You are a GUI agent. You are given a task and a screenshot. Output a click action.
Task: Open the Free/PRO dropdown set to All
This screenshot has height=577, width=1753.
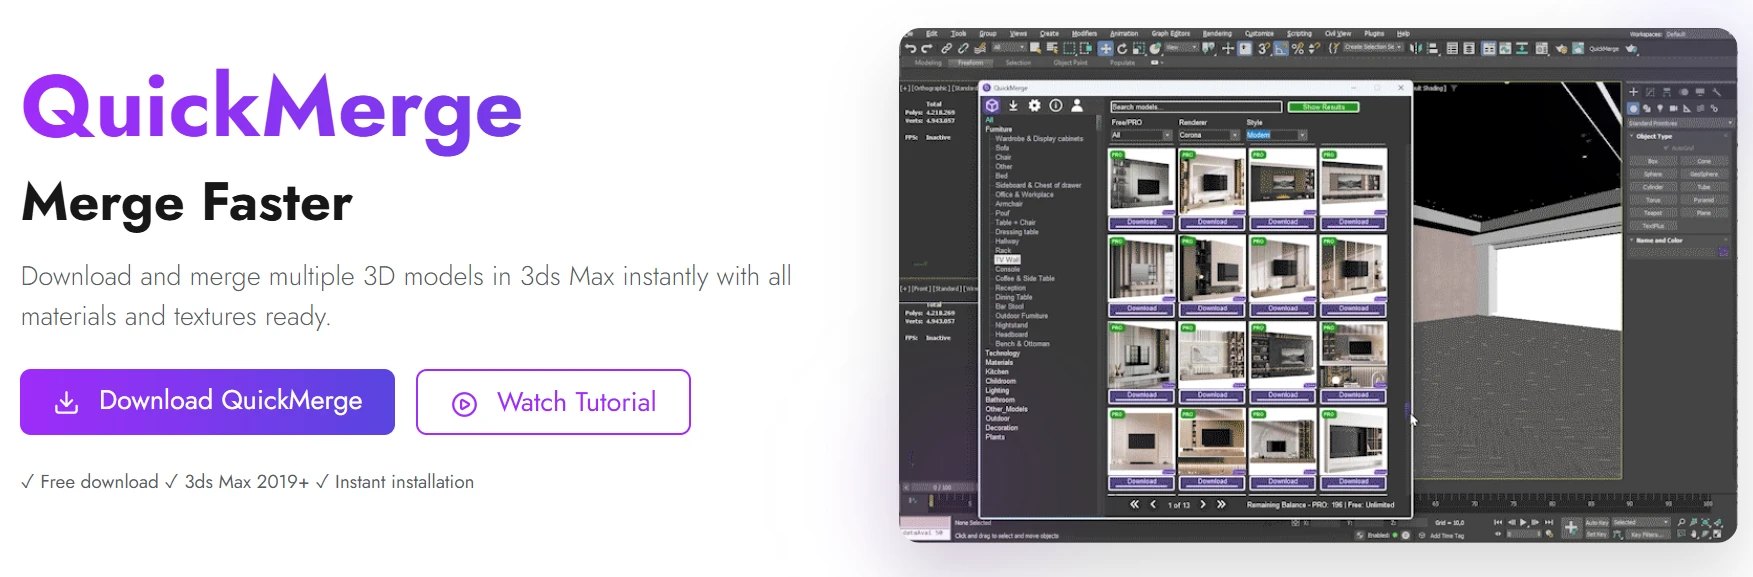1141,135
